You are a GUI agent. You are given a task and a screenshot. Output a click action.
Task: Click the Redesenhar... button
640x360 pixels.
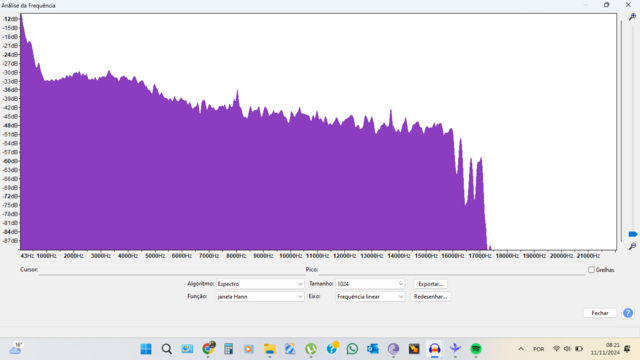tap(430, 297)
